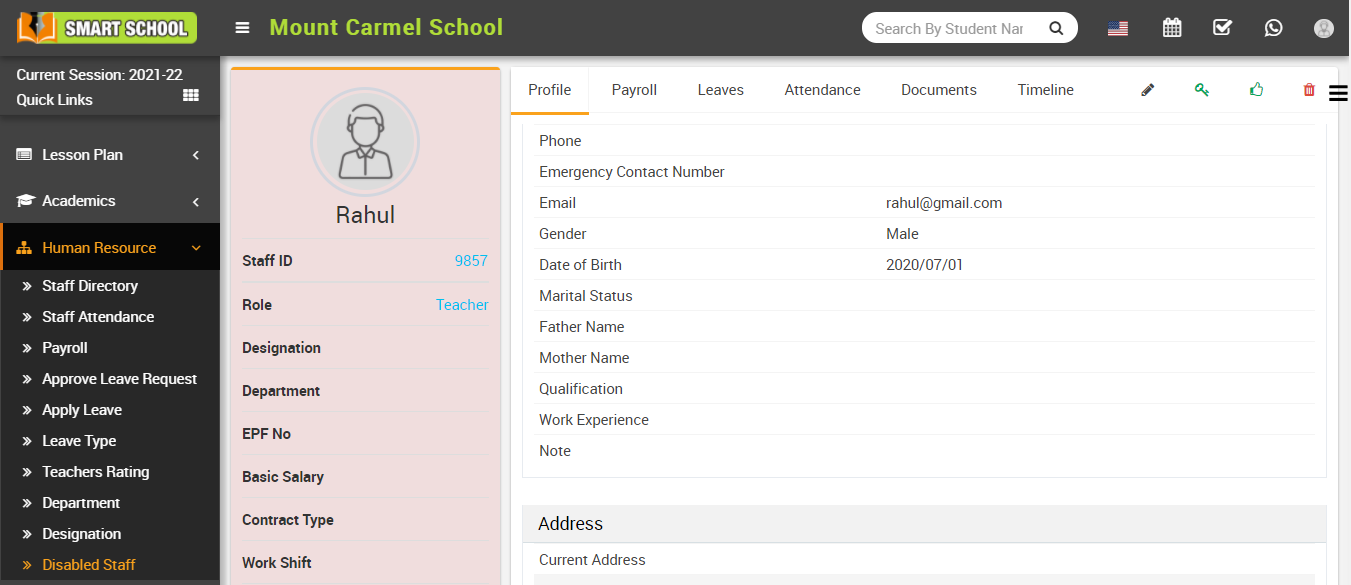Expand the Lesson Plan sidebar section
The image size is (1351, 585).
[82, 154]
